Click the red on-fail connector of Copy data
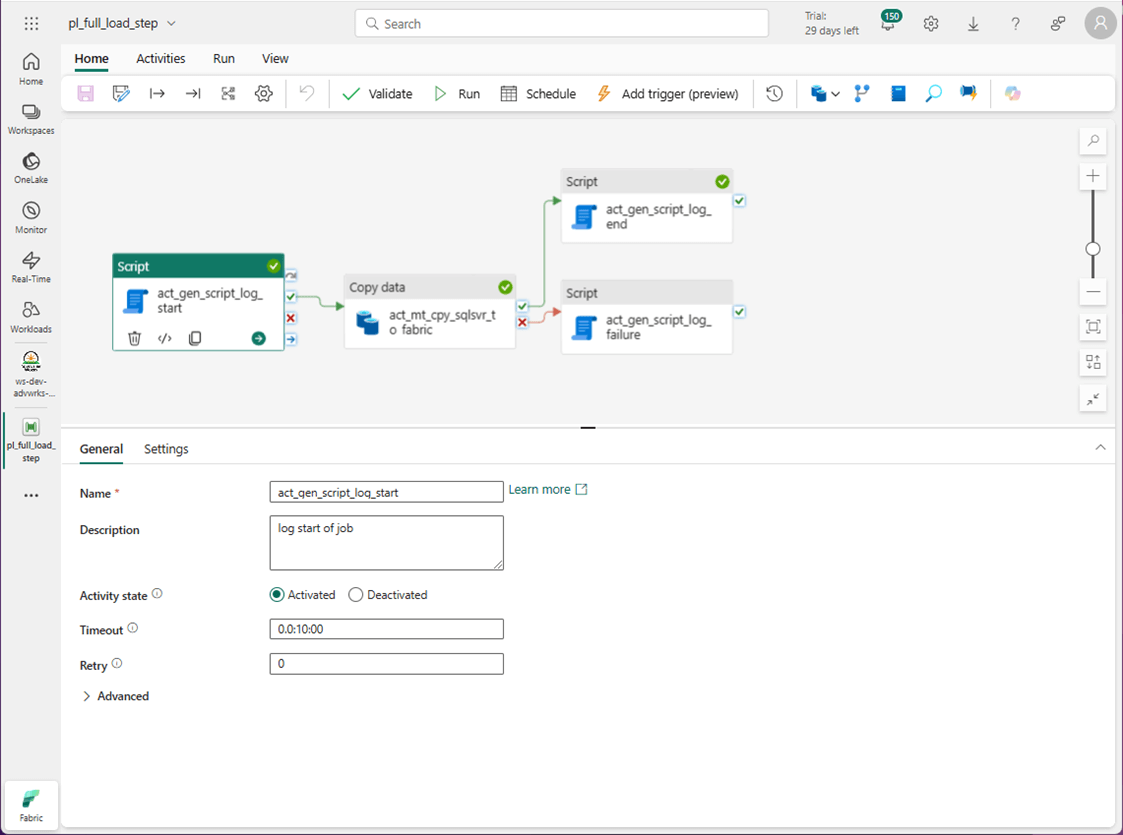 tap(522, 321)
